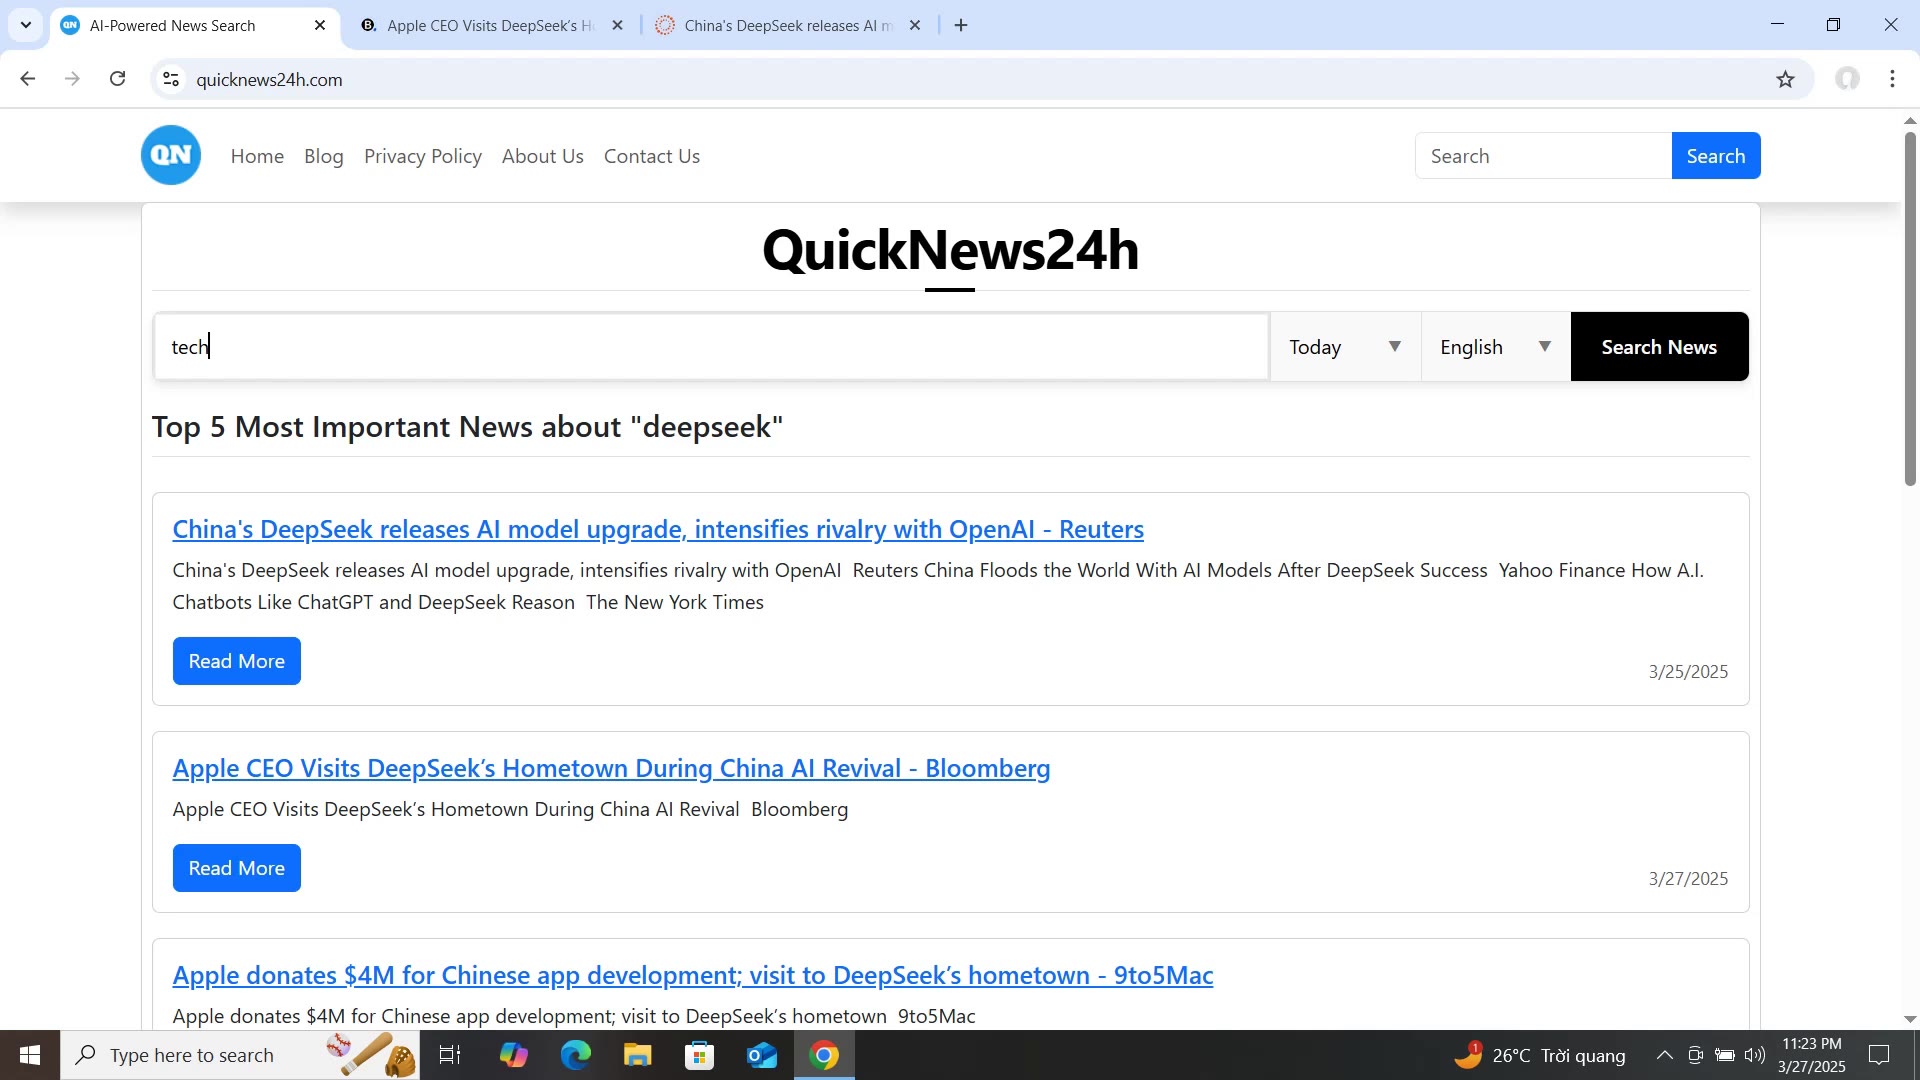Open the Reuters DeepSeek AI model upgrade article

tap(658, 529)
